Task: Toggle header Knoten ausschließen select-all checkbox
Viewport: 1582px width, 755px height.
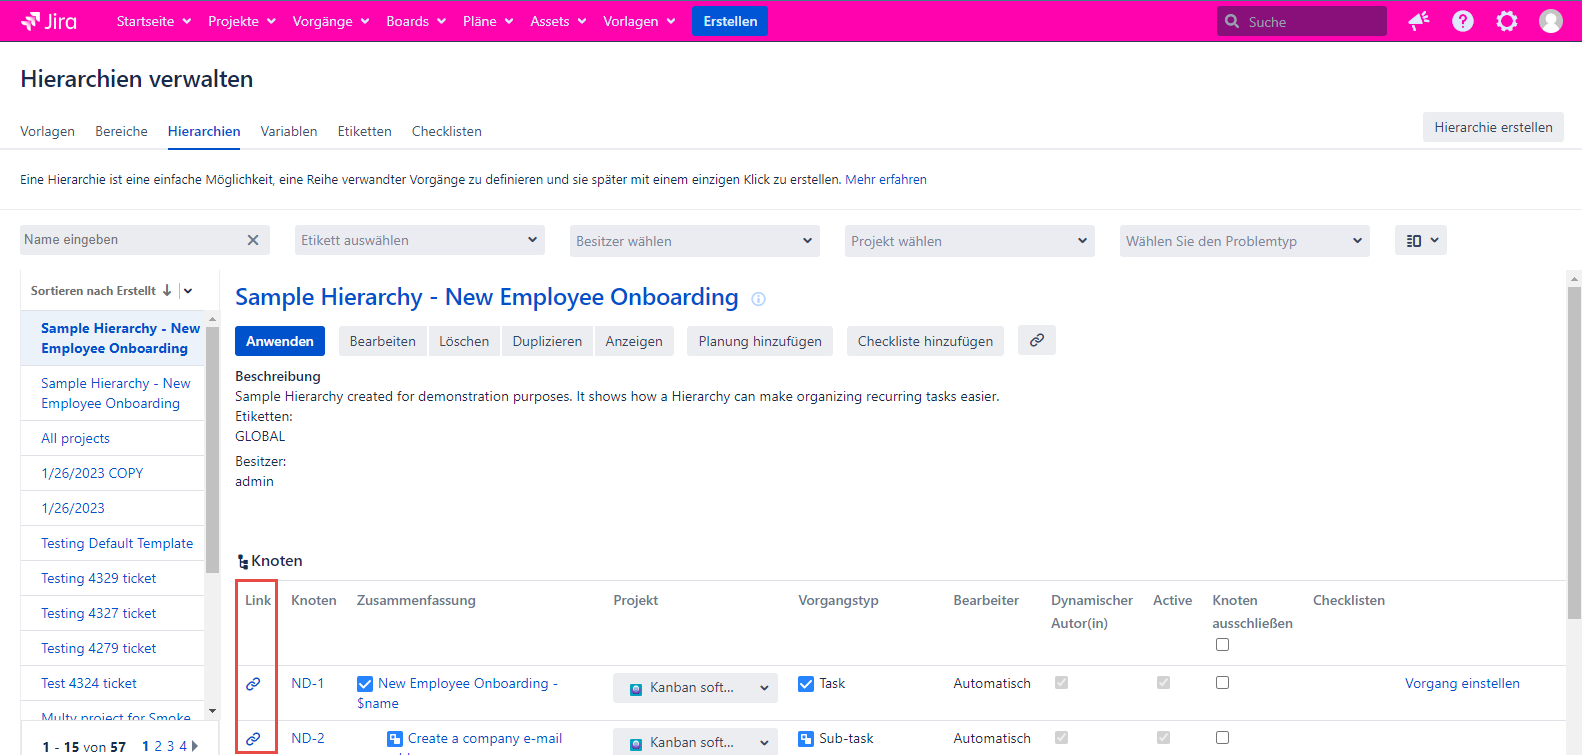Action: (x=1222, y=645)
